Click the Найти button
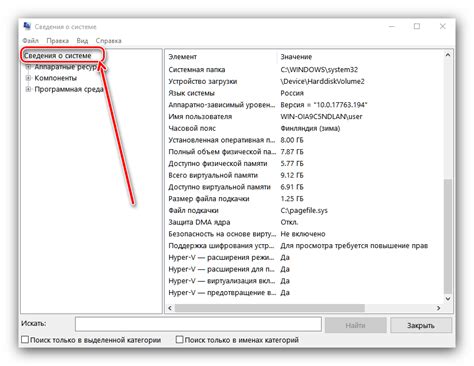 (x=355, y=325)
